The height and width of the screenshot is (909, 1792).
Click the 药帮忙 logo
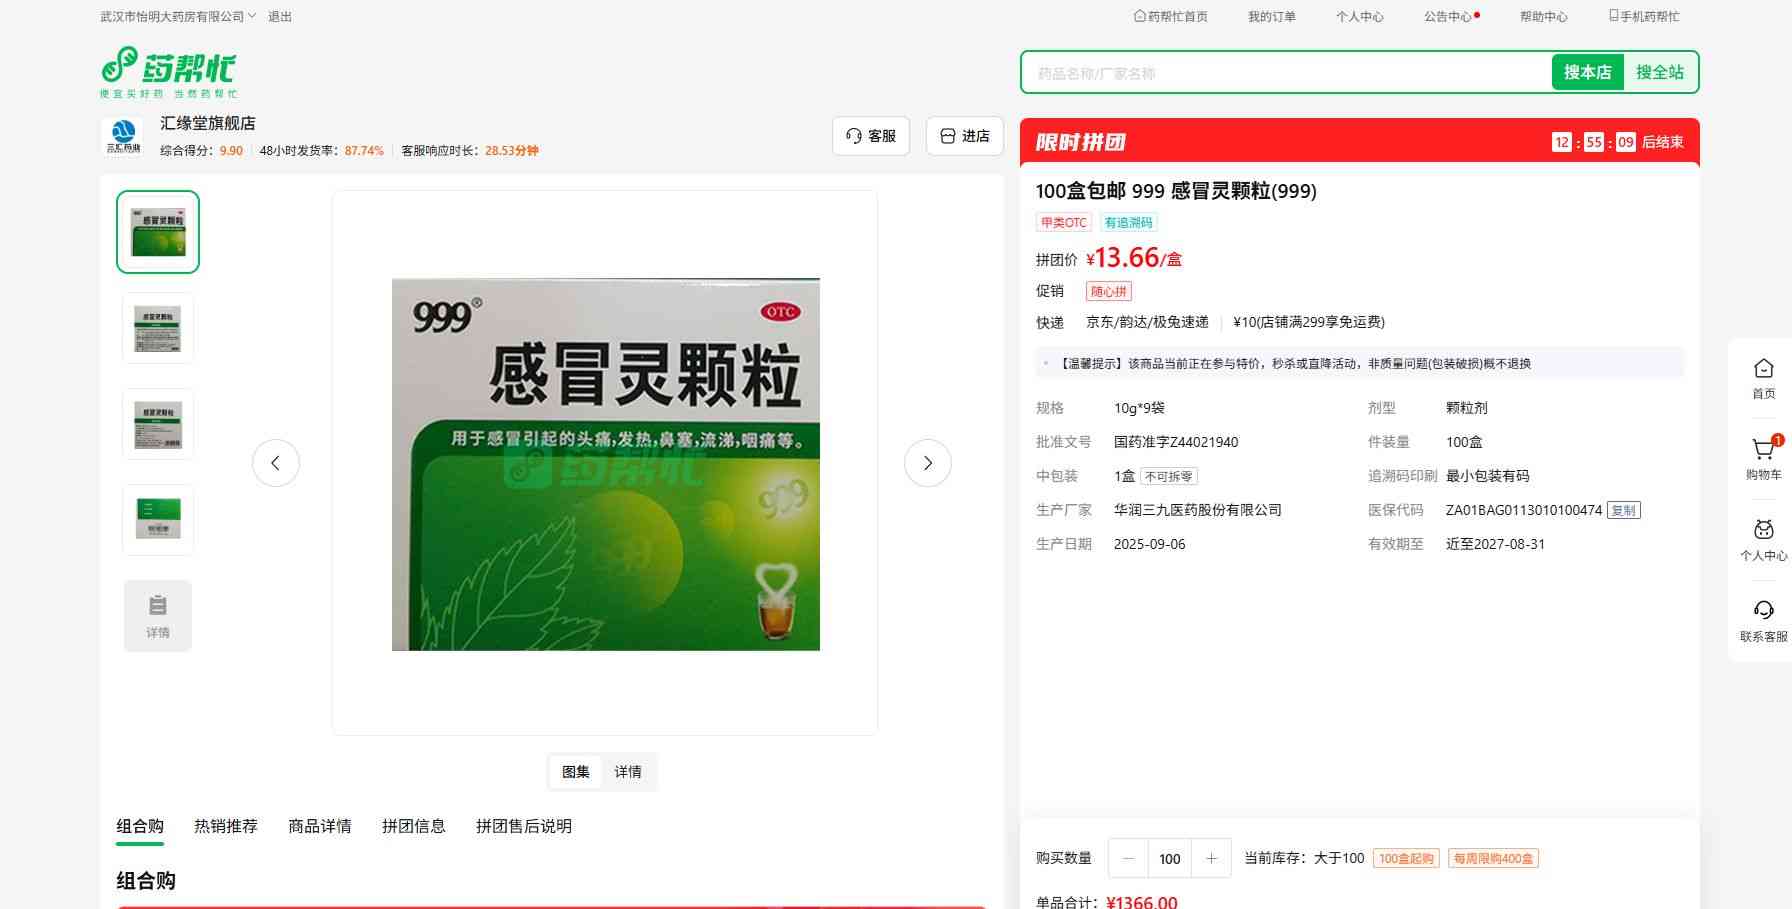(168, 71)
